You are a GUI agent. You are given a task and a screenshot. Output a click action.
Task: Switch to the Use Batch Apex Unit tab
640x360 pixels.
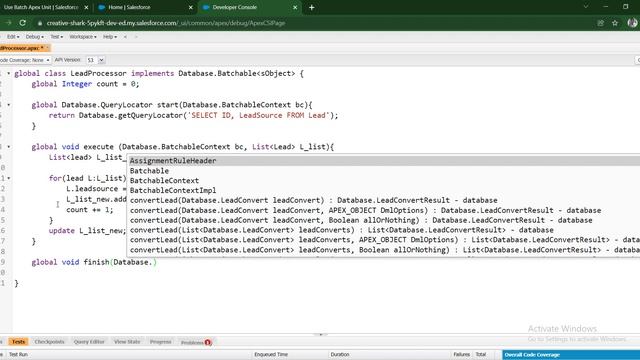coord(42,7)
